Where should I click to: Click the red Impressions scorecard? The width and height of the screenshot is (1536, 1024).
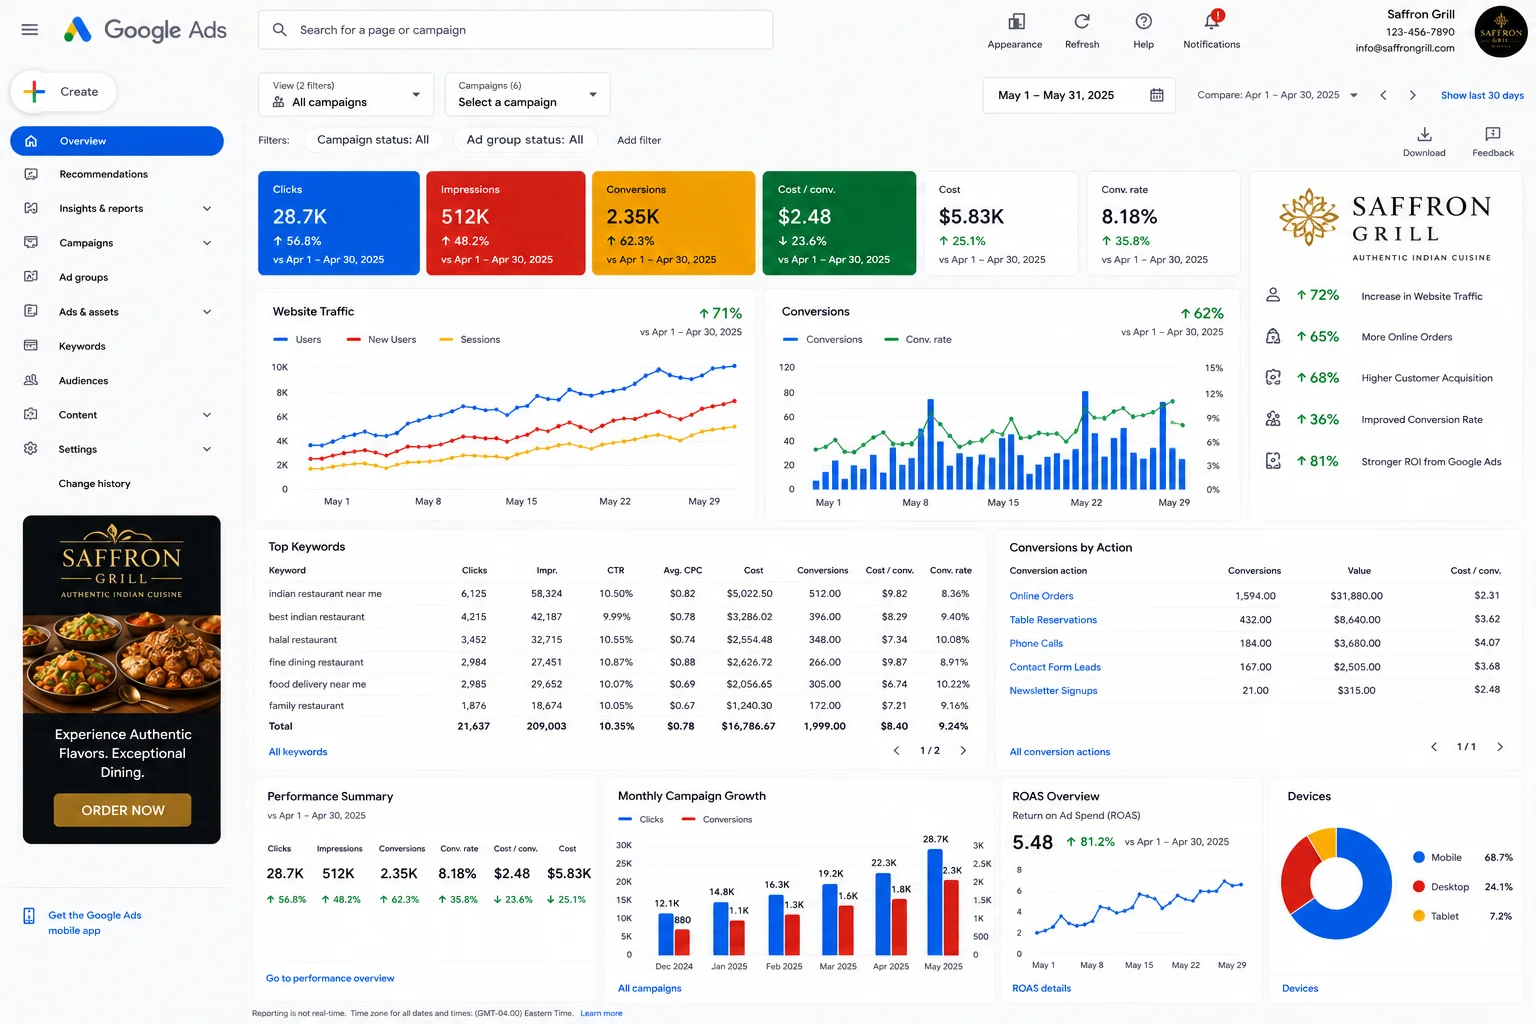506,223
